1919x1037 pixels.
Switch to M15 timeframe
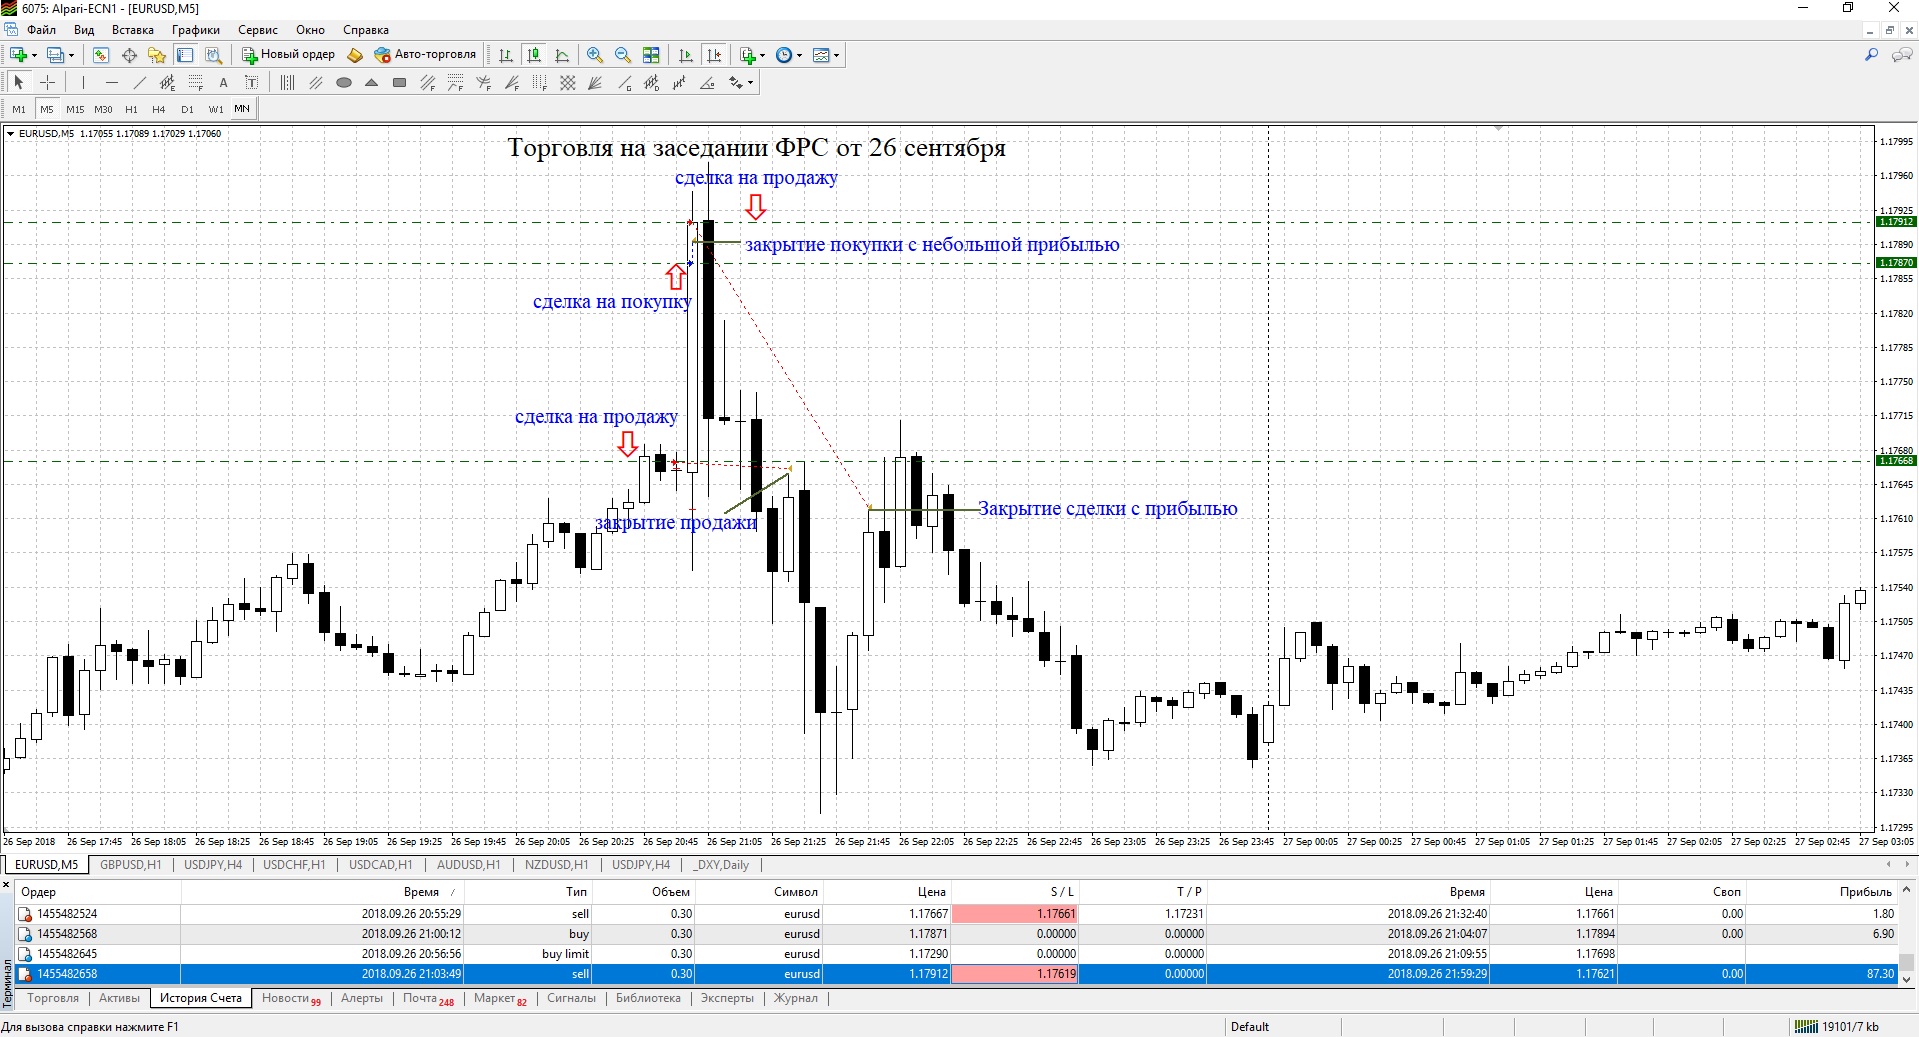click(75, 109)
